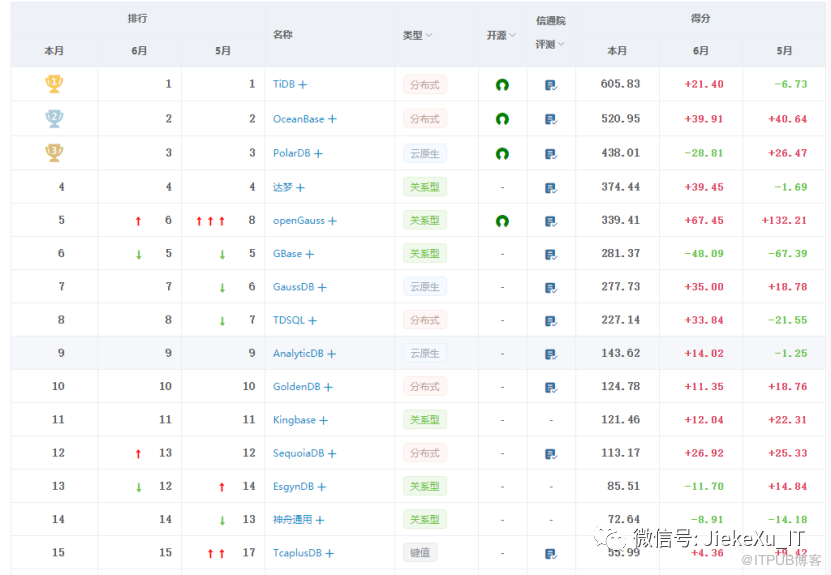
Task: Click the plus icon next to EsgynDB
Action: coord(322,487)
